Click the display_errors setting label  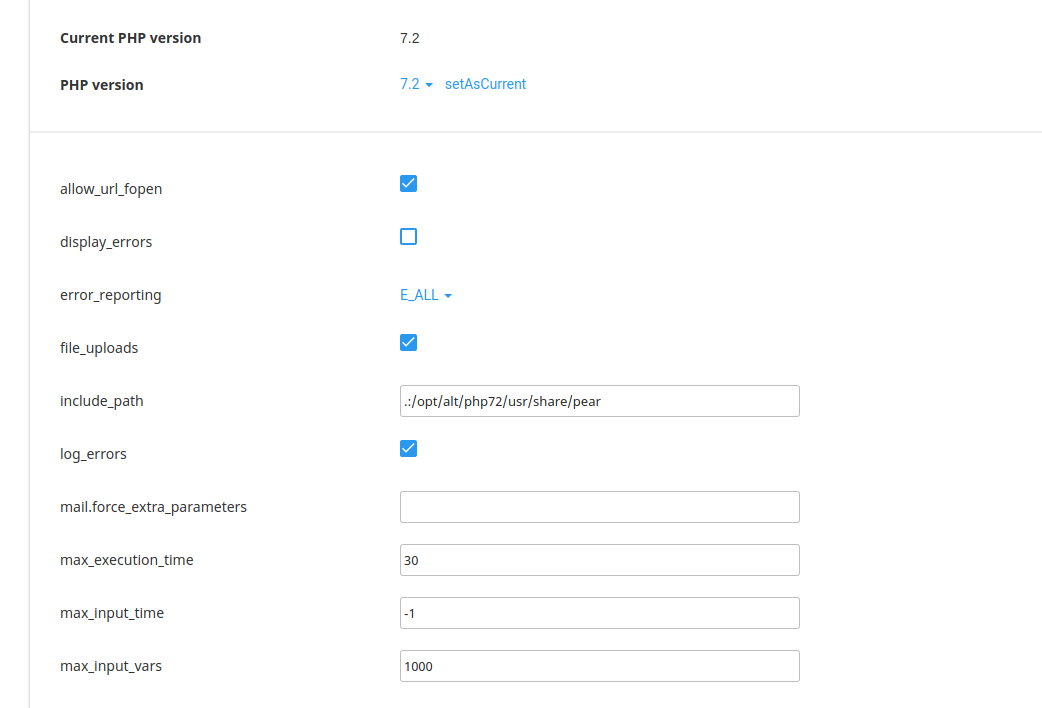(x=106, y=241)
